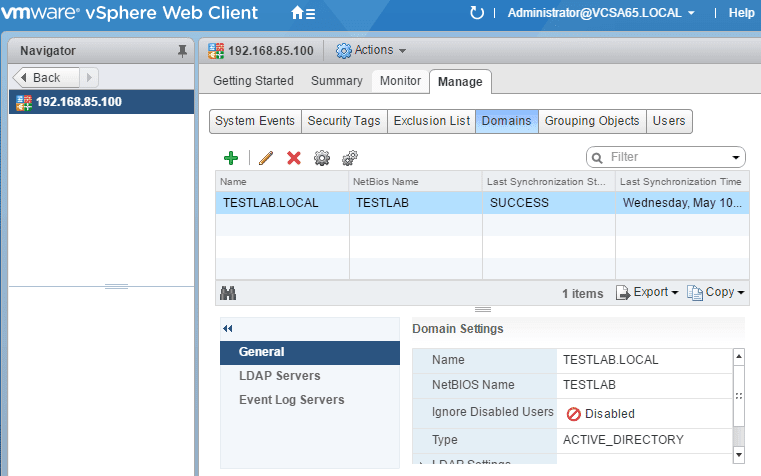
Task: Click the binoculars find icon
Action: coord(227,293)
